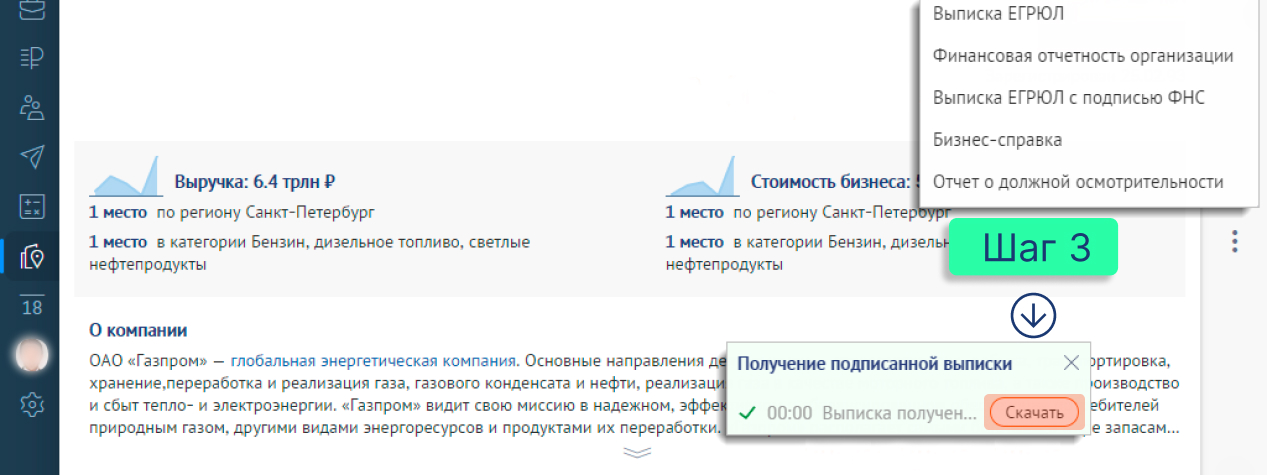The width and height of the screenshot is (1267, 475).
Task: Click the О компании section heading
Action: (138, 331)
